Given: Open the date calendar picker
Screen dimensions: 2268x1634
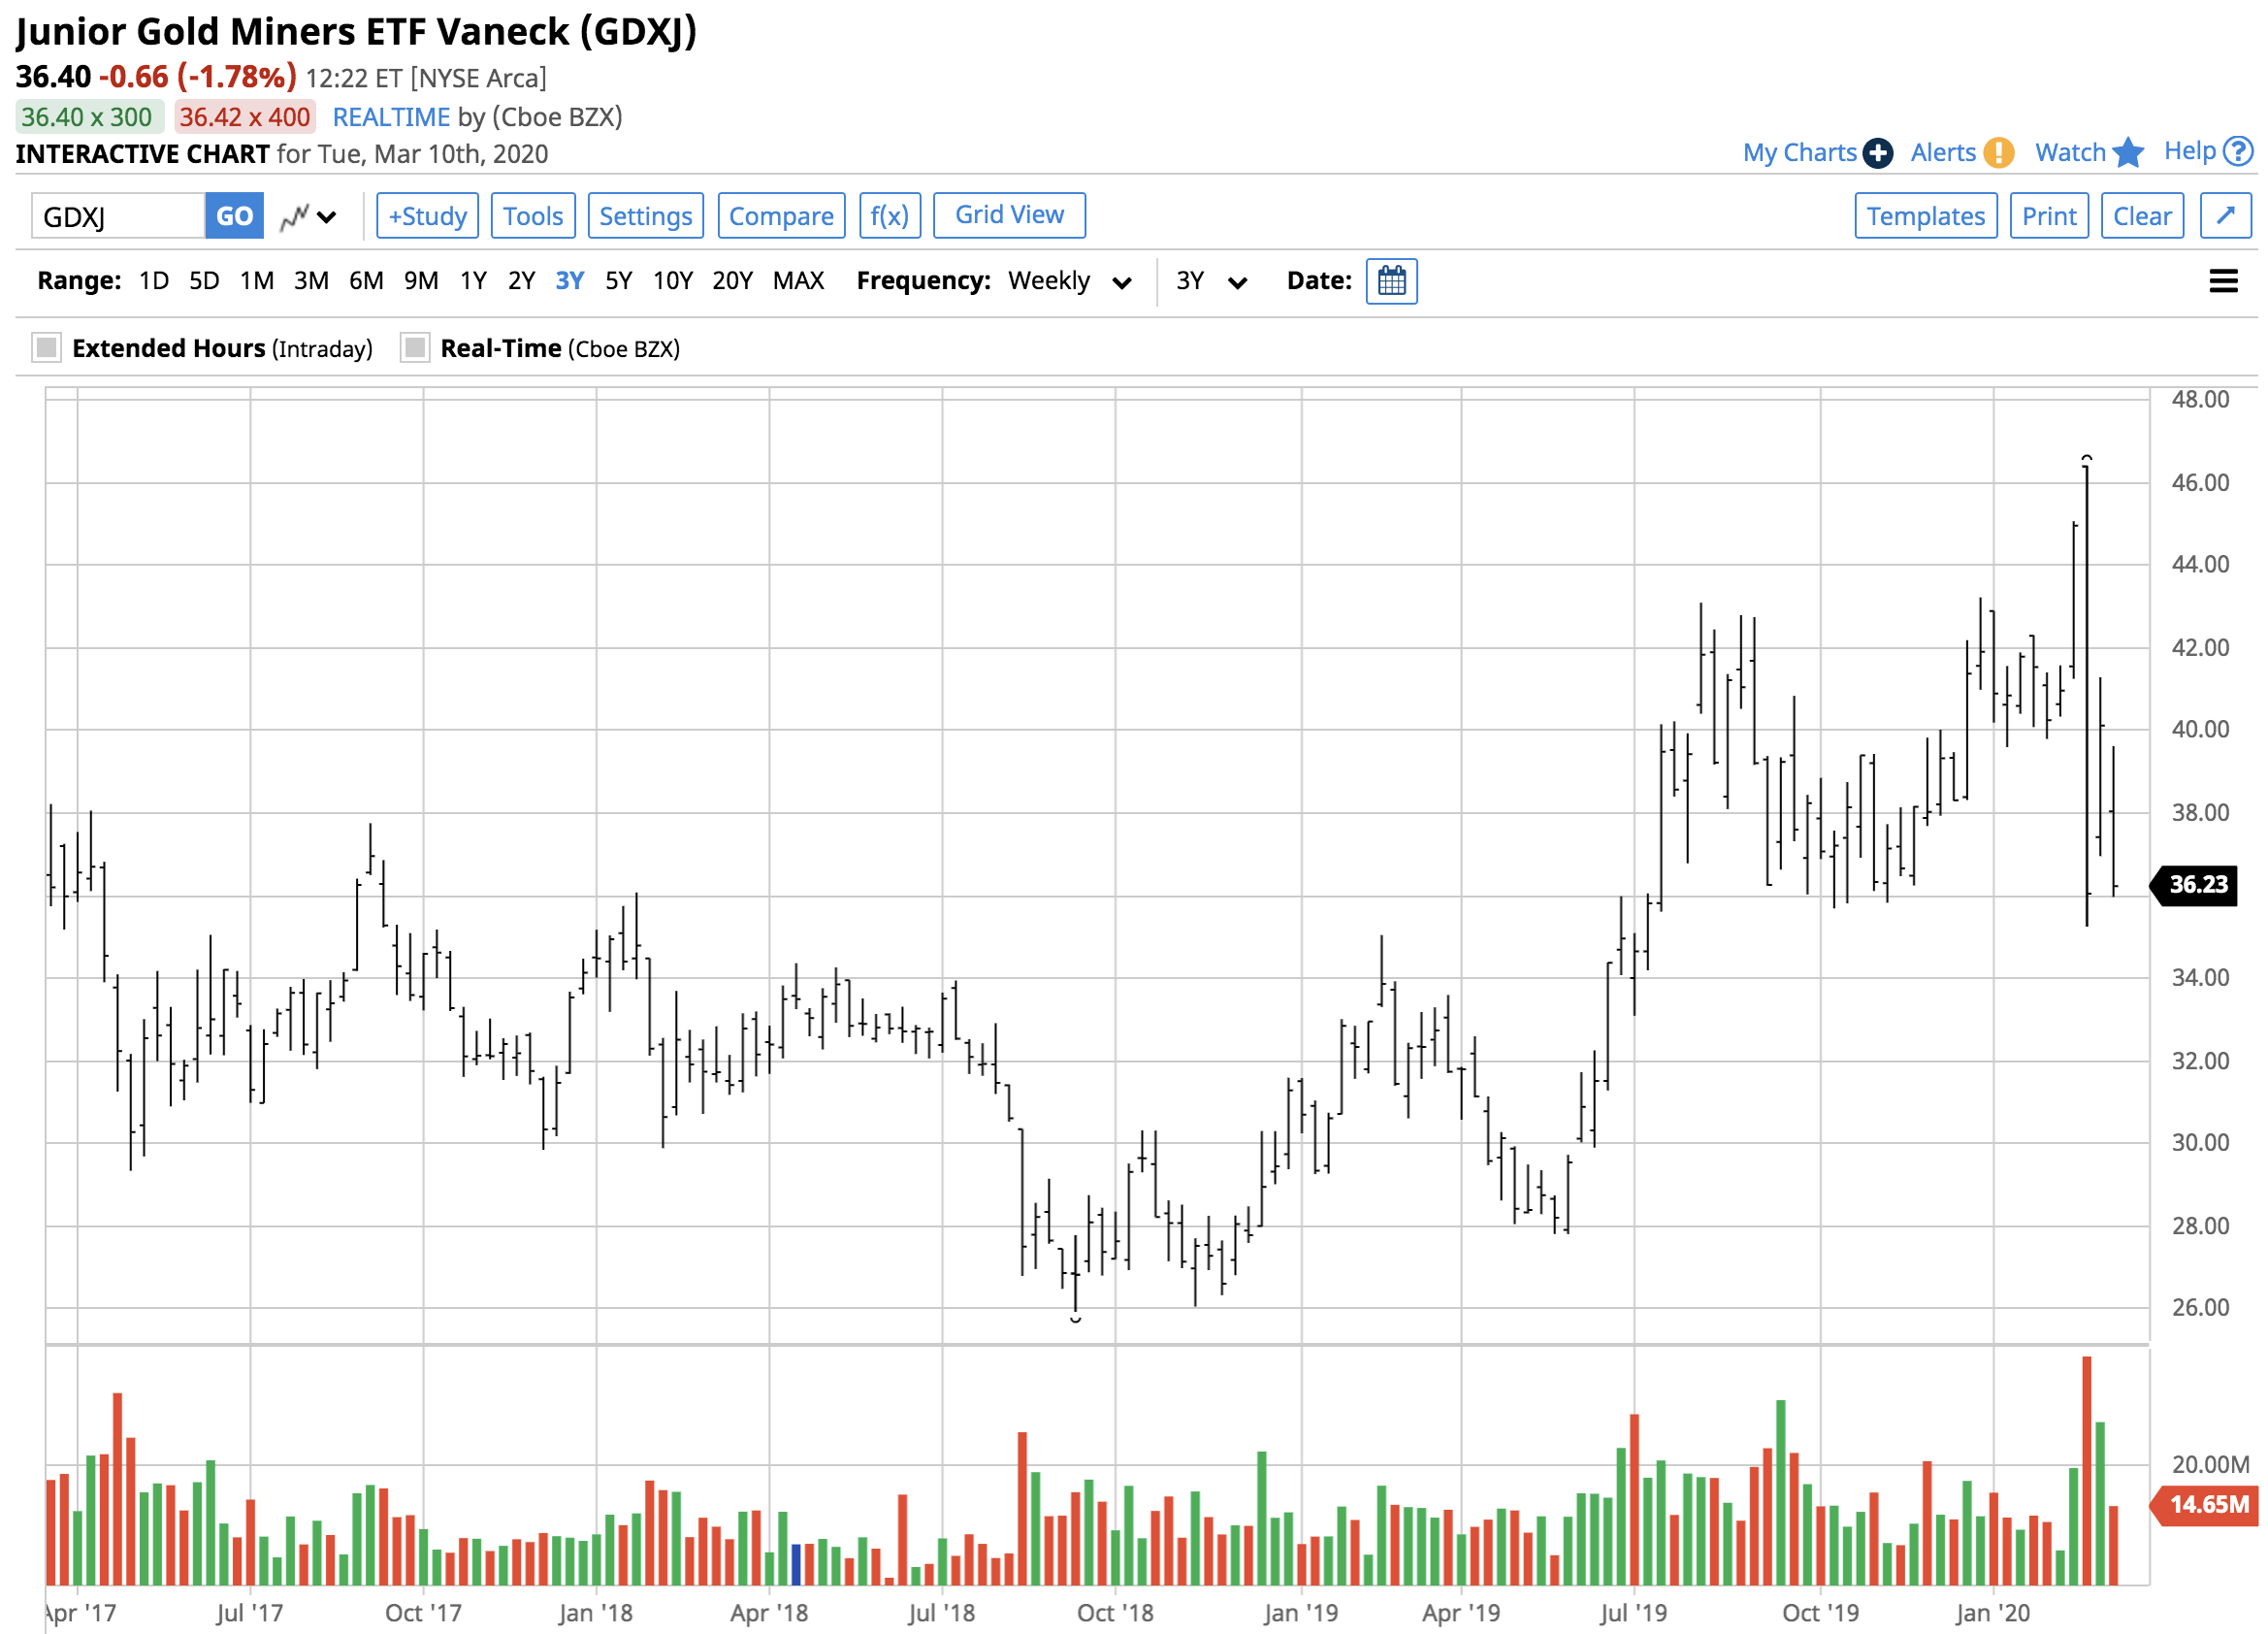Looking at the screenshot, I should pos(1391,281).
